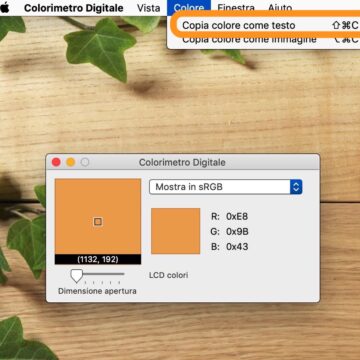The height and width of the screenshot is (360, 360).
Task: Click the LCD colori label
Action: point(169,275)
